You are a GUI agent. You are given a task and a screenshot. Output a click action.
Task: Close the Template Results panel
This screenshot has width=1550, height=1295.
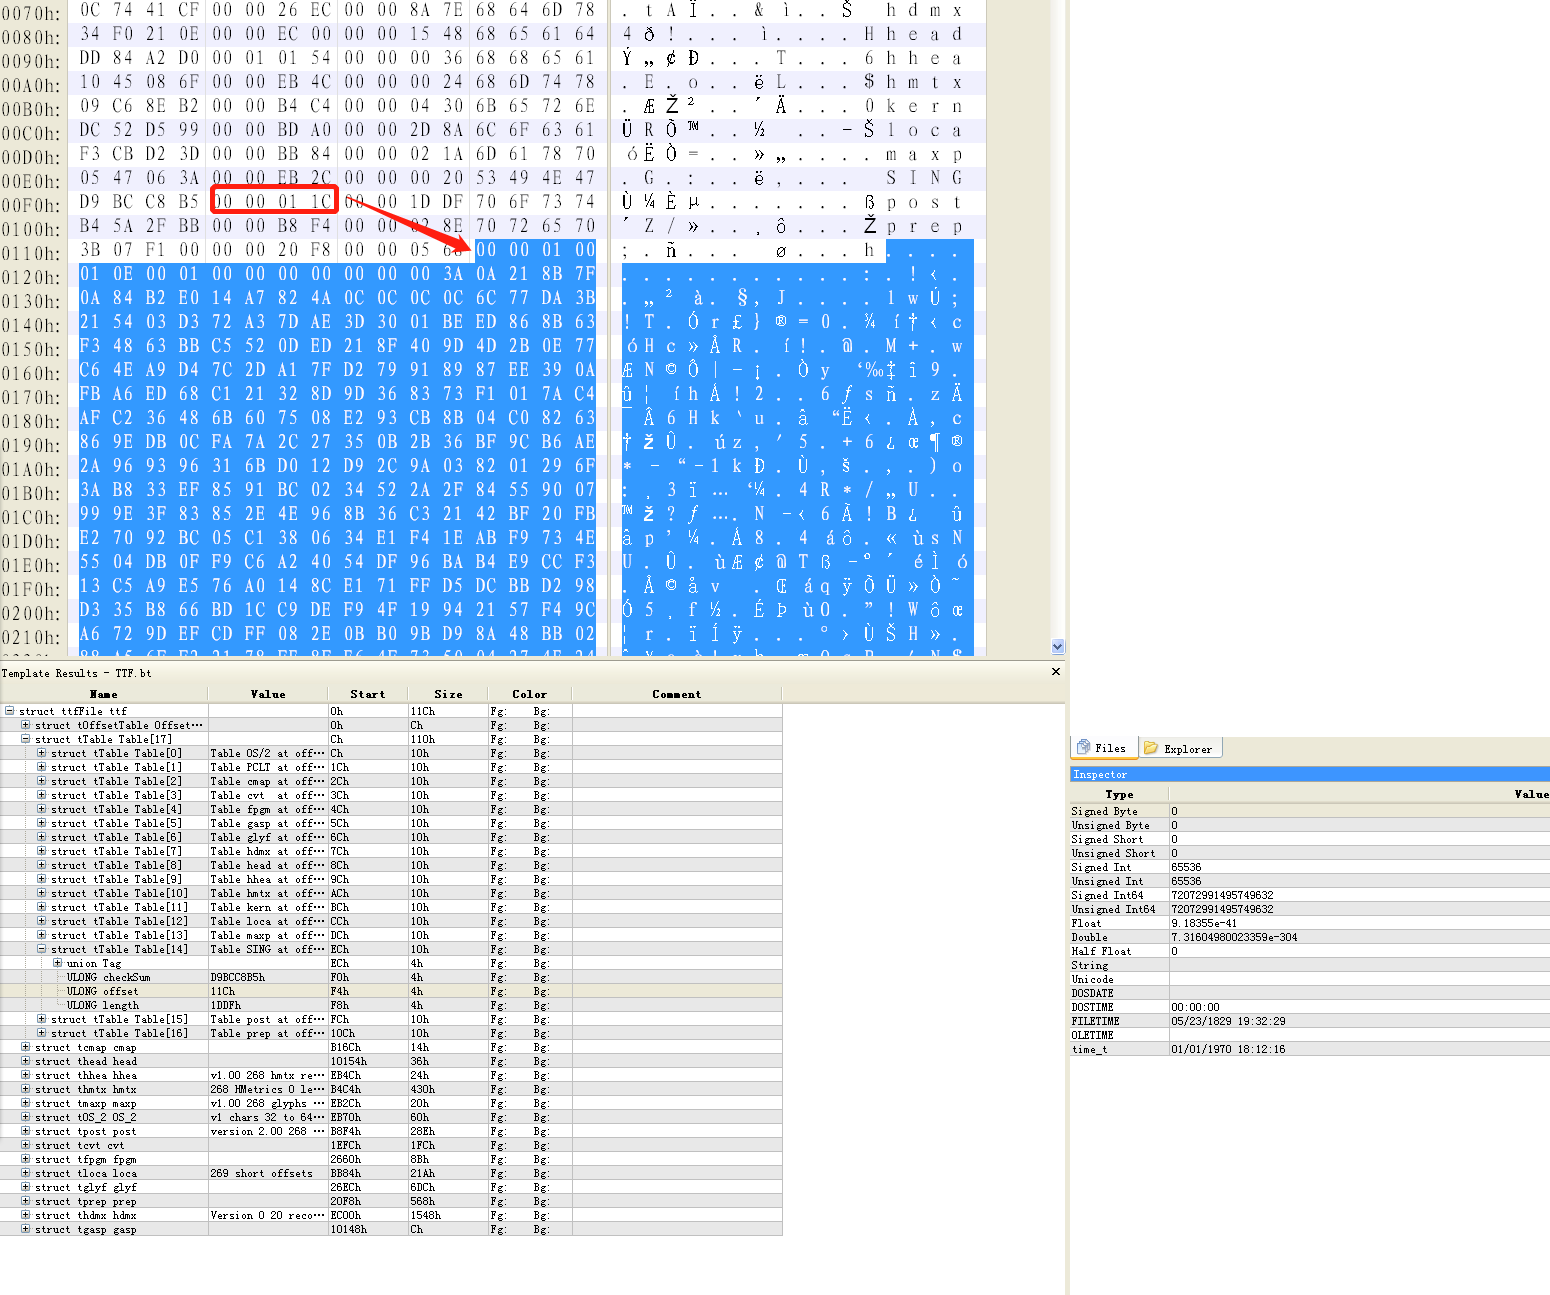pos(1056,671)
